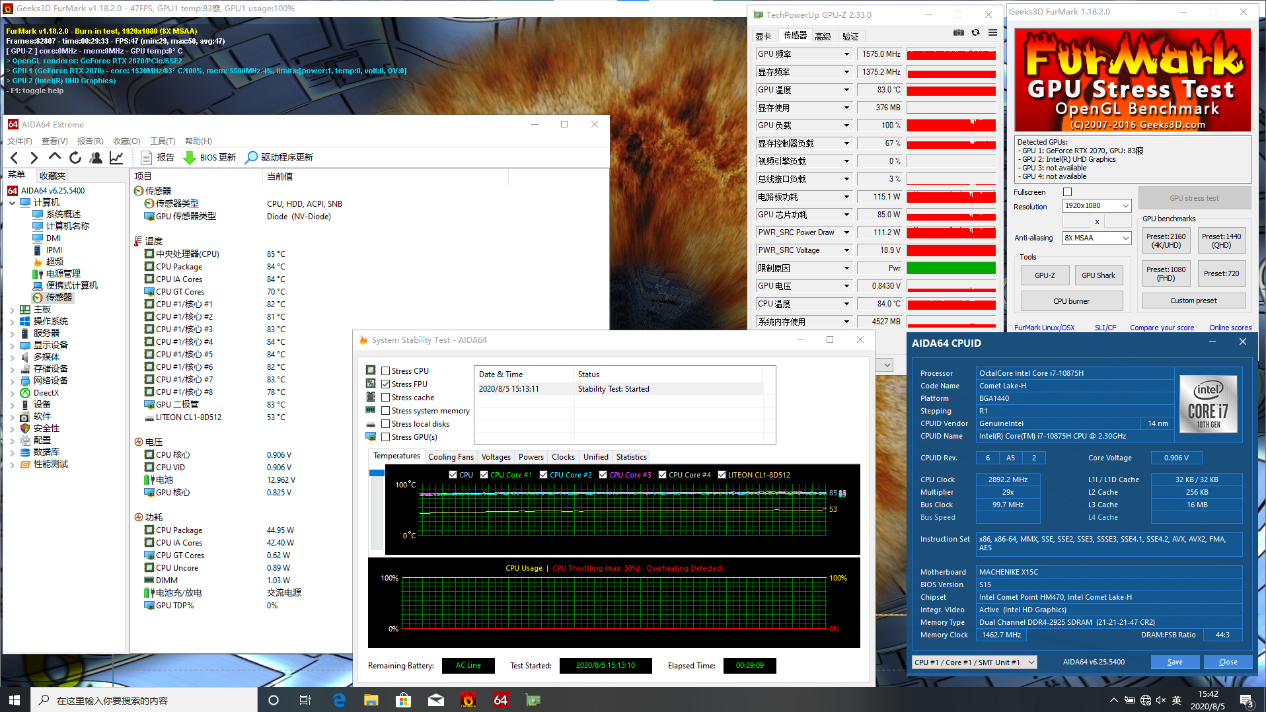Screen dimensions: 1266x712
Task: Switch to Statistics tab in stability test
Action: [631, 457]
